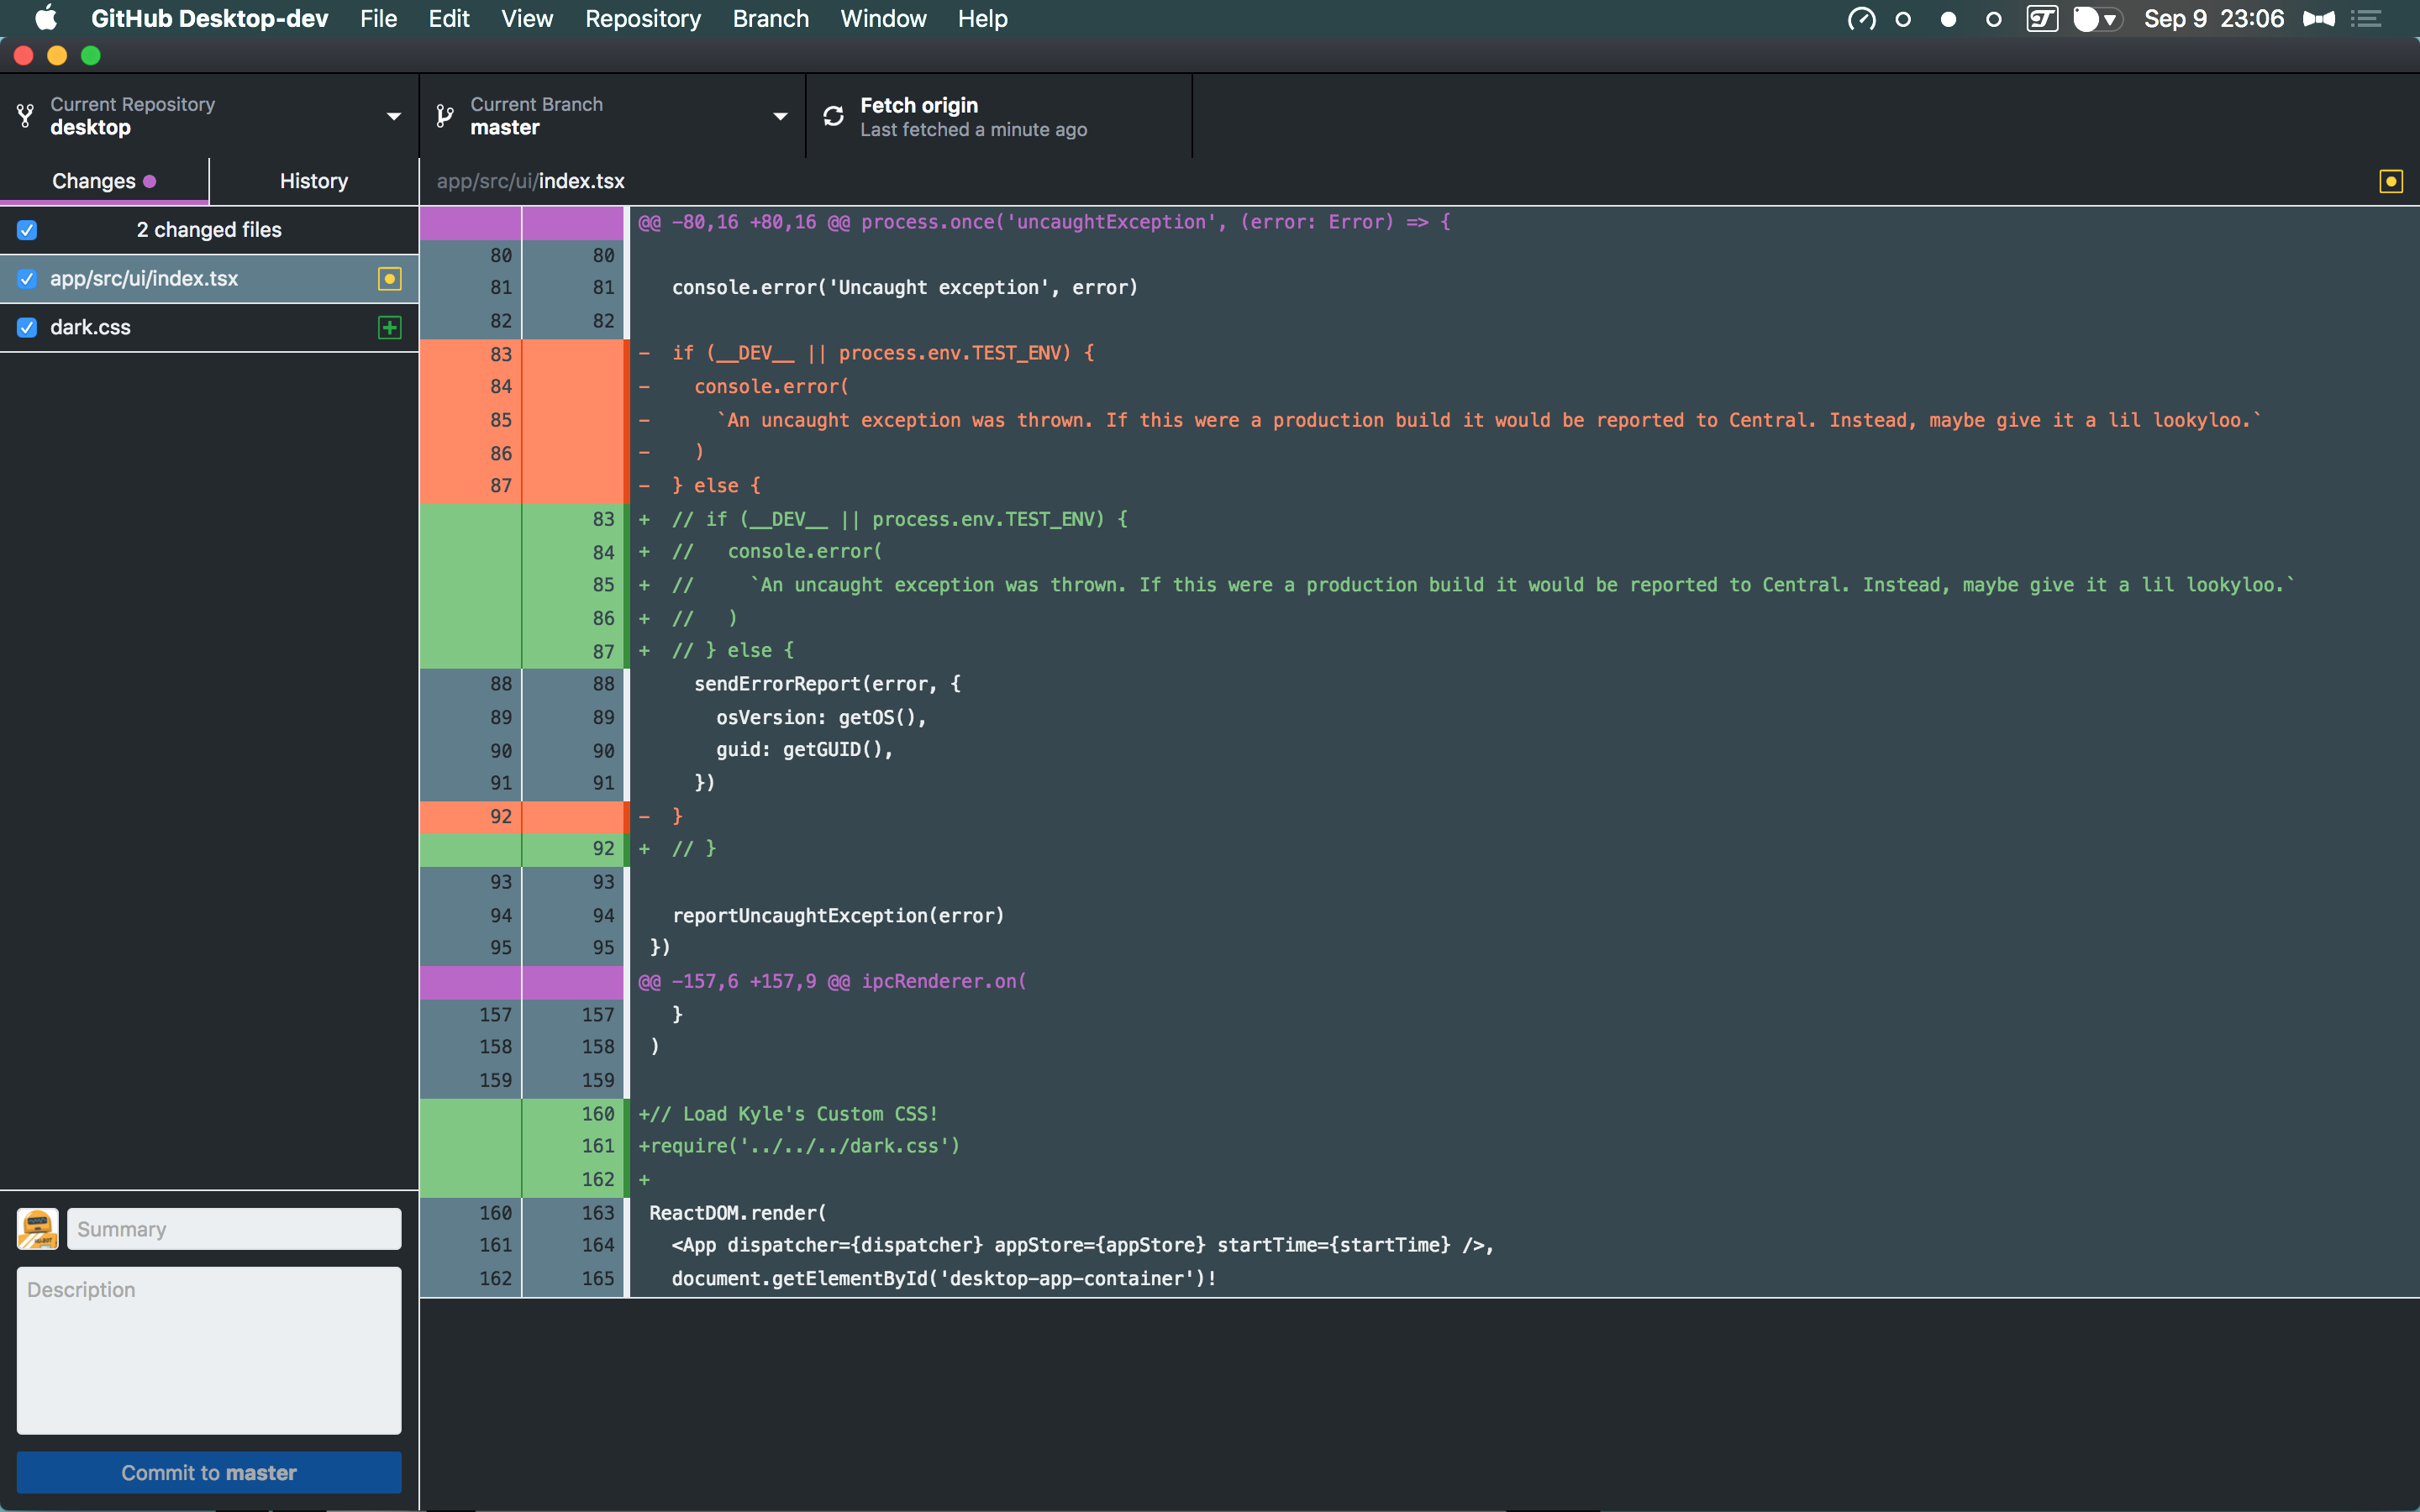Screen dimensions: 2420x1512
Task: Uncheck the dark.css file checkbox
Action: [27, 327]
